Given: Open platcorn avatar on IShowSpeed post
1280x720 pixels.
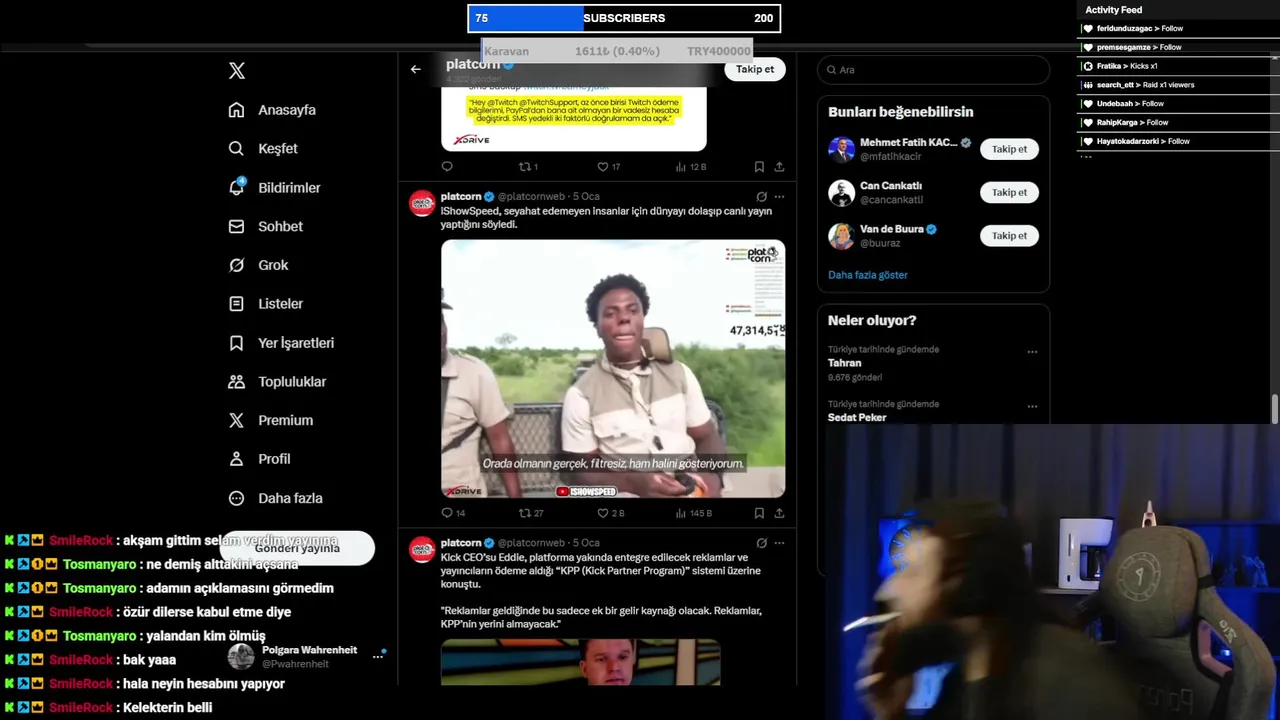Looking at the screenshot, I should tap(422, 203).
